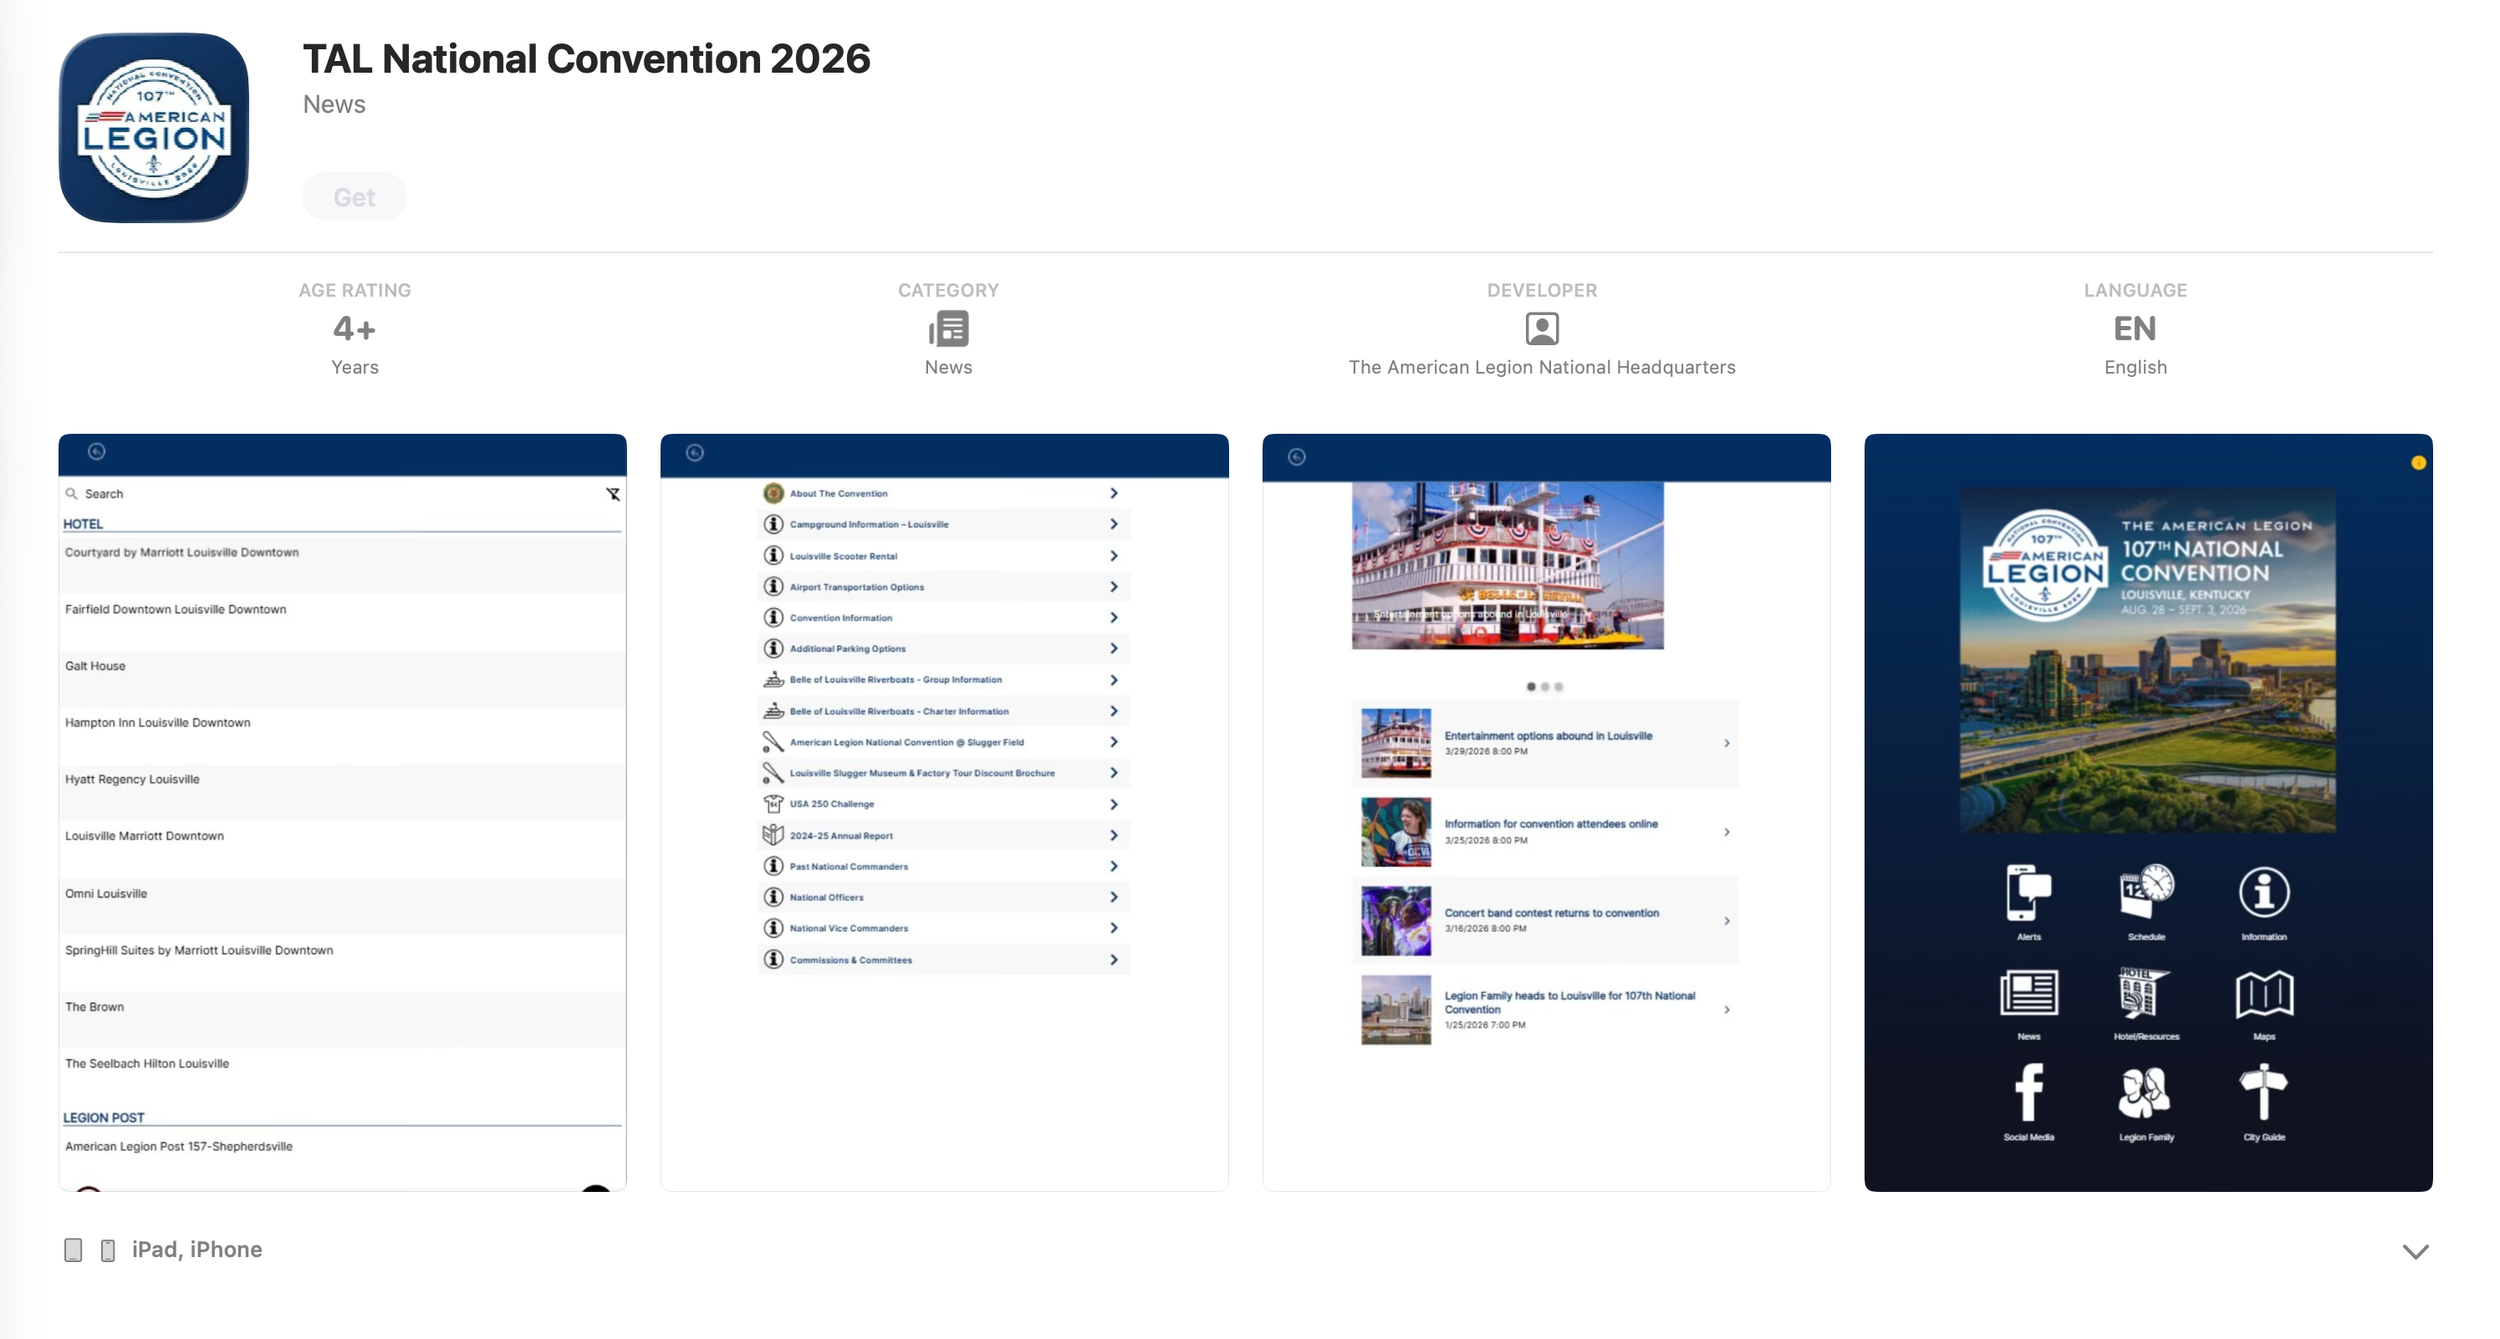The image size is (2500, 1339).
Task: Select Courtyard by Marriott Louisville Downtown
Action: 342,566
